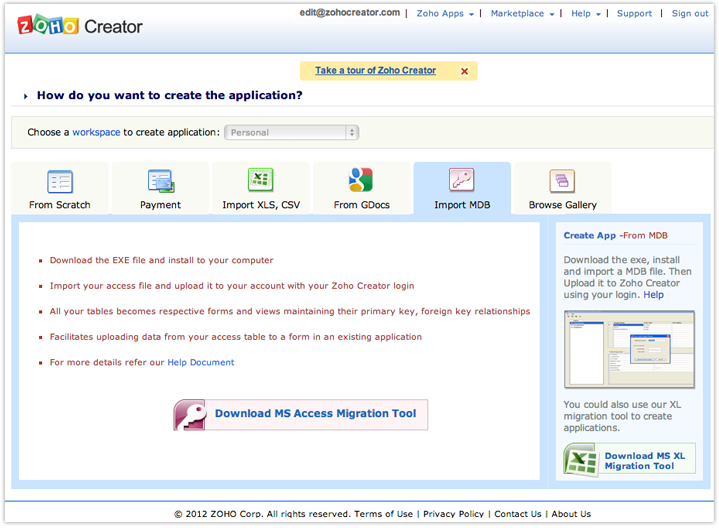Click the Browse Gallery icon

(x=562, y=181)
